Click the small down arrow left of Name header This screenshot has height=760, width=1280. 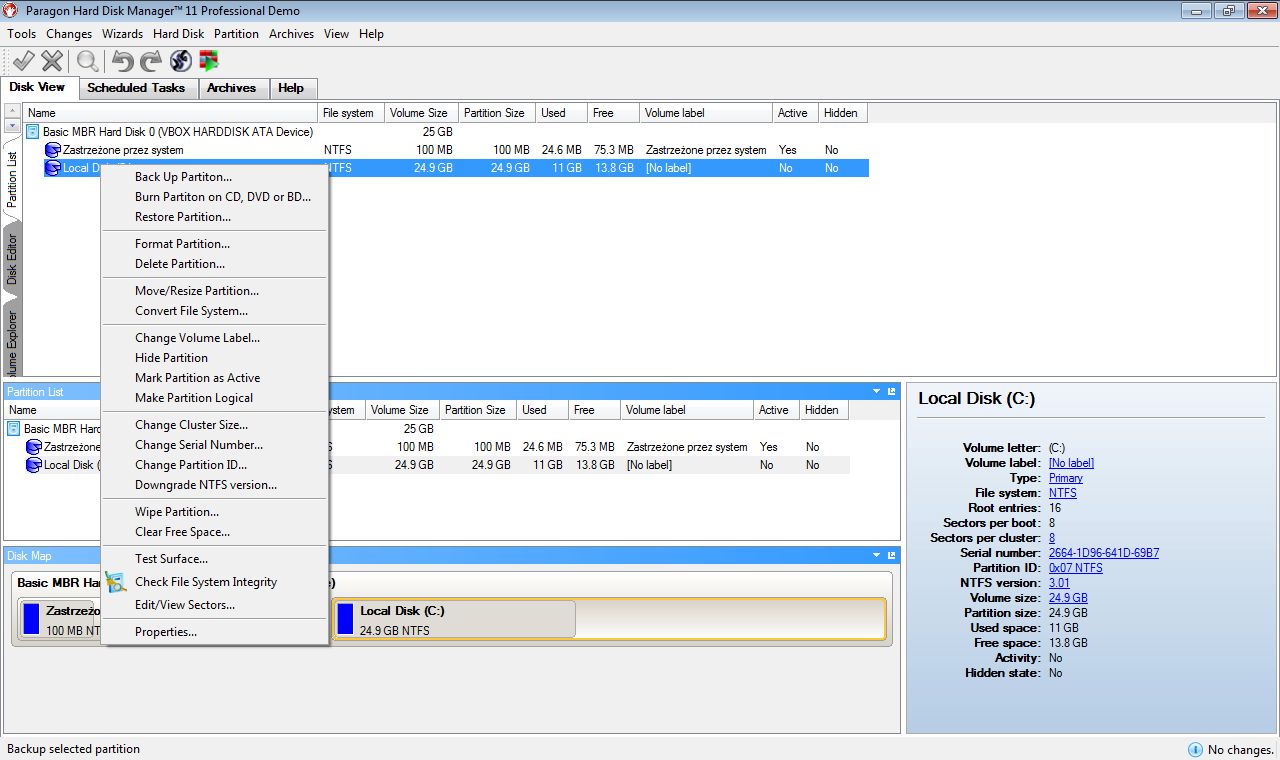(x=12, y=125)
